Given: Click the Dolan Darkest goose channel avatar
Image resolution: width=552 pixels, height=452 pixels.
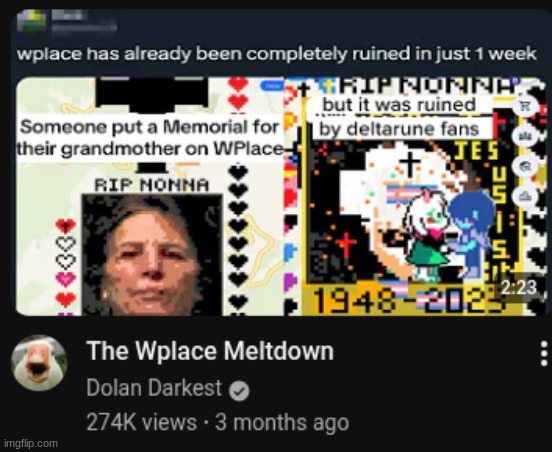Looking at the screenshot, I should coord(39,363).
